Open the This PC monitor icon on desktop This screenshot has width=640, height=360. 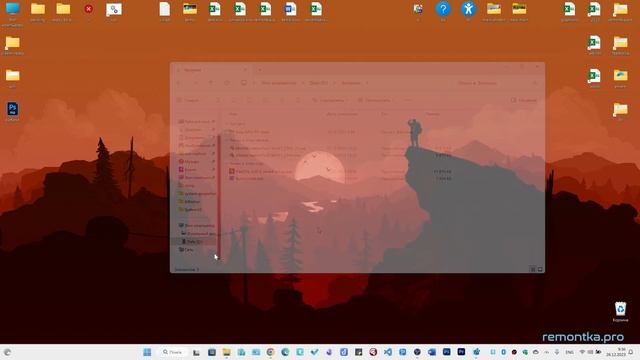(x=13, y=9)
